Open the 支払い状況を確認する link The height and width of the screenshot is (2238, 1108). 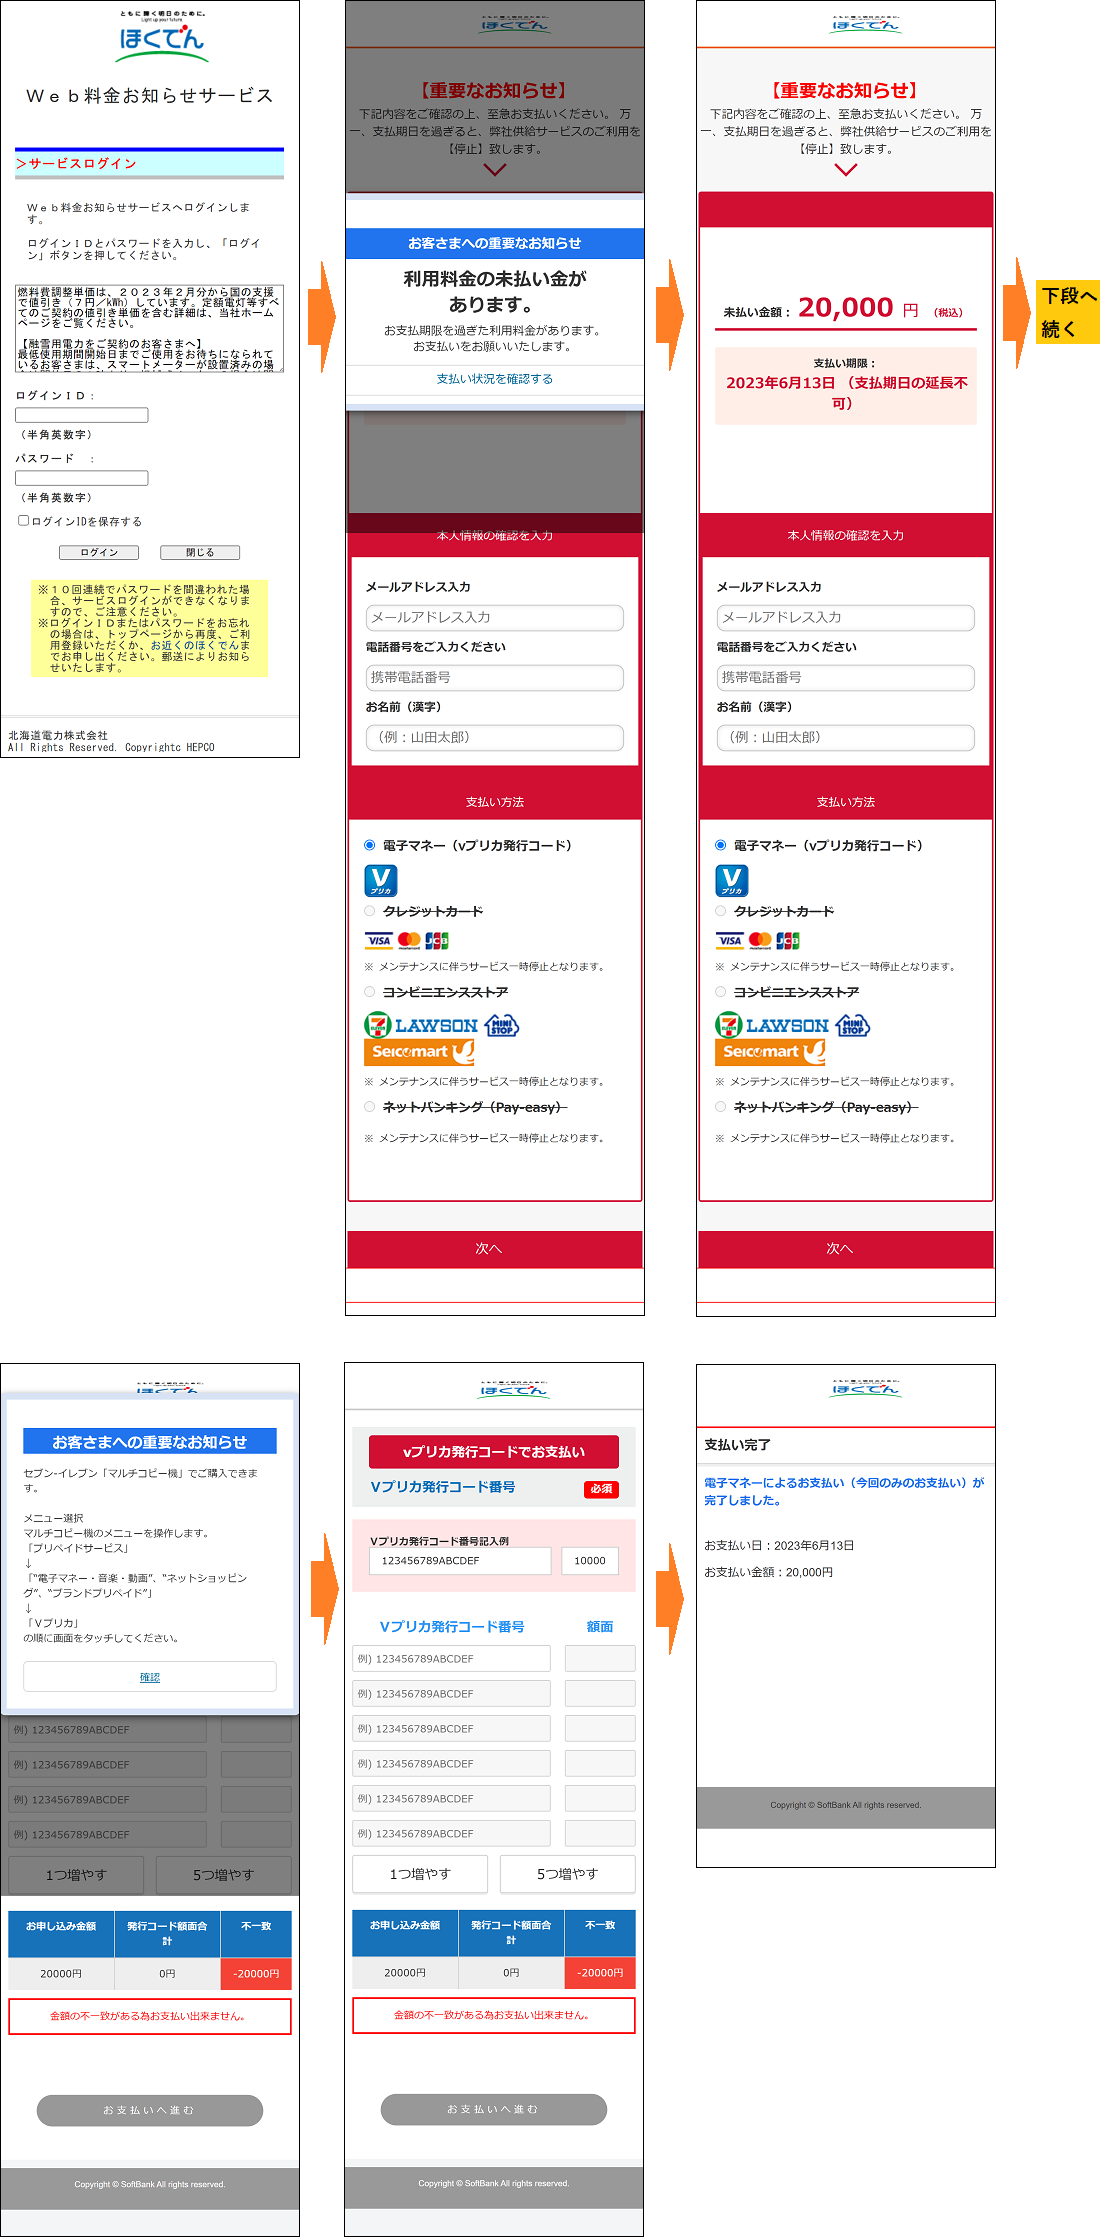click(494, 379)
